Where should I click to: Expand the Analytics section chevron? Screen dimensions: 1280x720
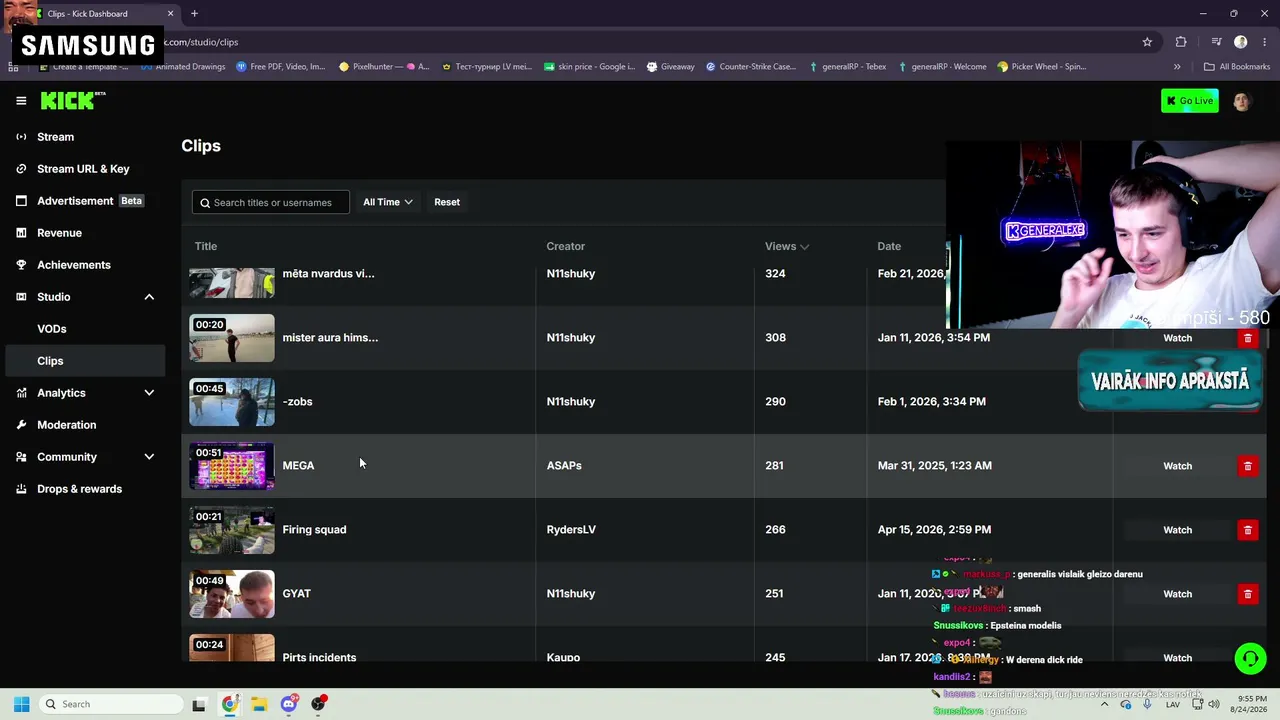click(149, 393)
